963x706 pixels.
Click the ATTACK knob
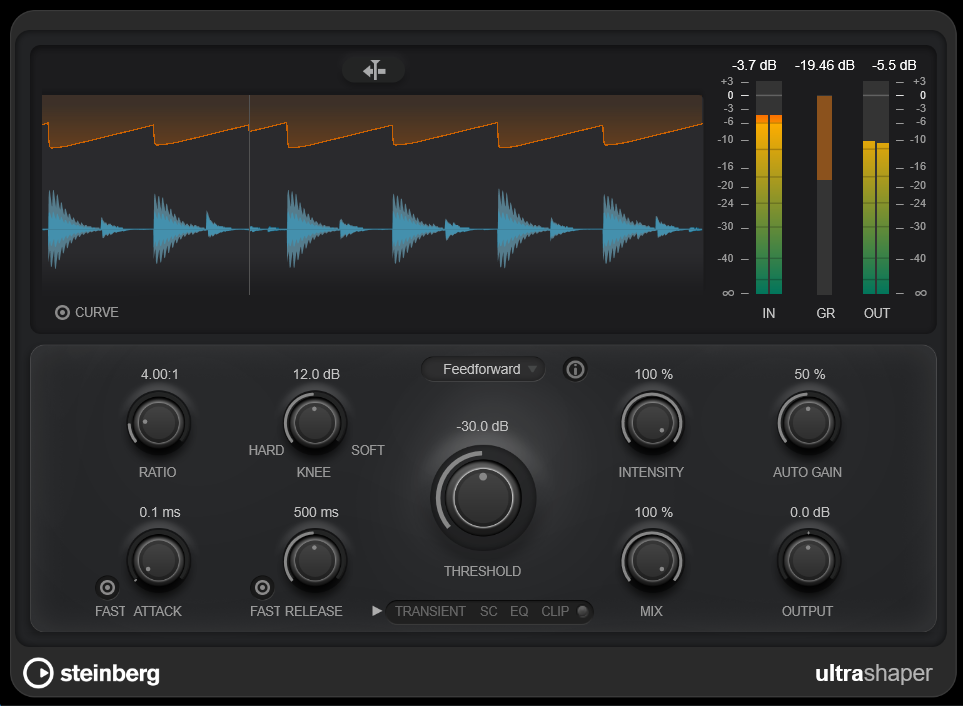tap(158, 561)
